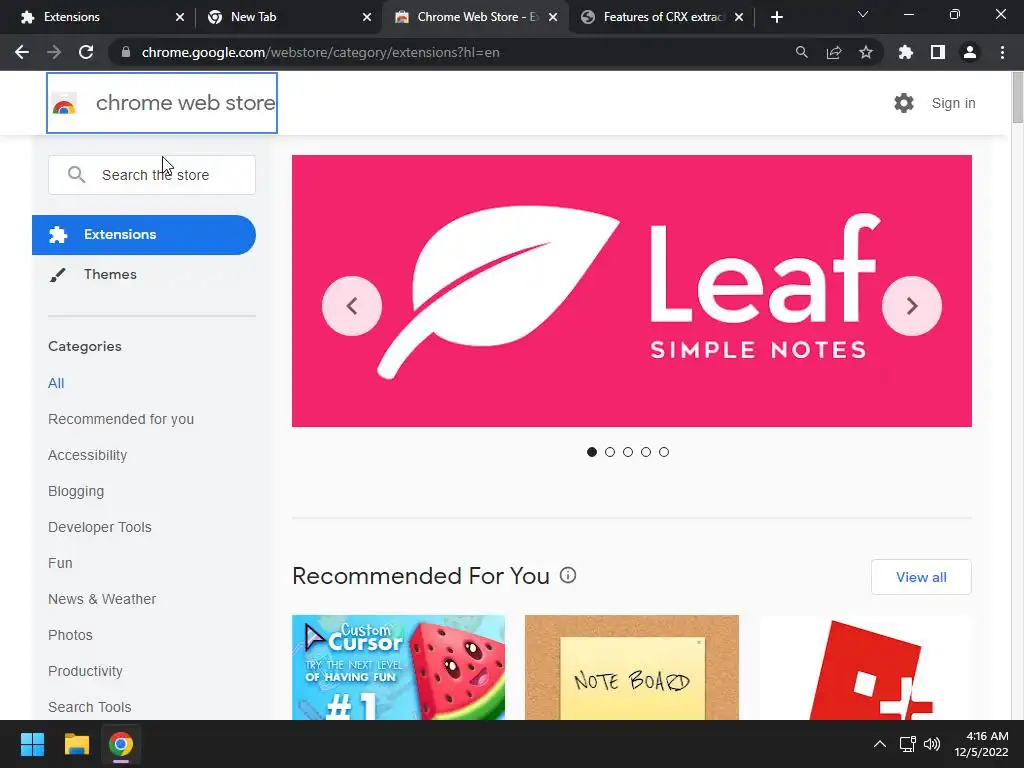The height and width of the screenshot is (768, 1024).
Task: Choose the Fun category
Action: point(60,563)
